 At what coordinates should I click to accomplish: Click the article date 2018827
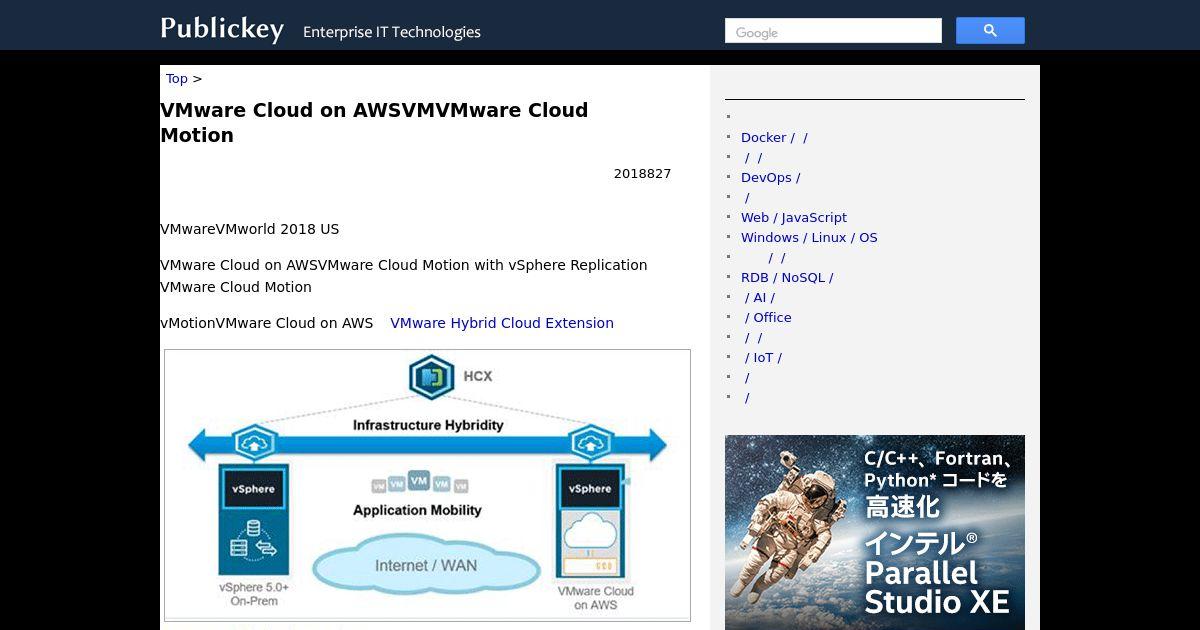(x=642, y=174)
